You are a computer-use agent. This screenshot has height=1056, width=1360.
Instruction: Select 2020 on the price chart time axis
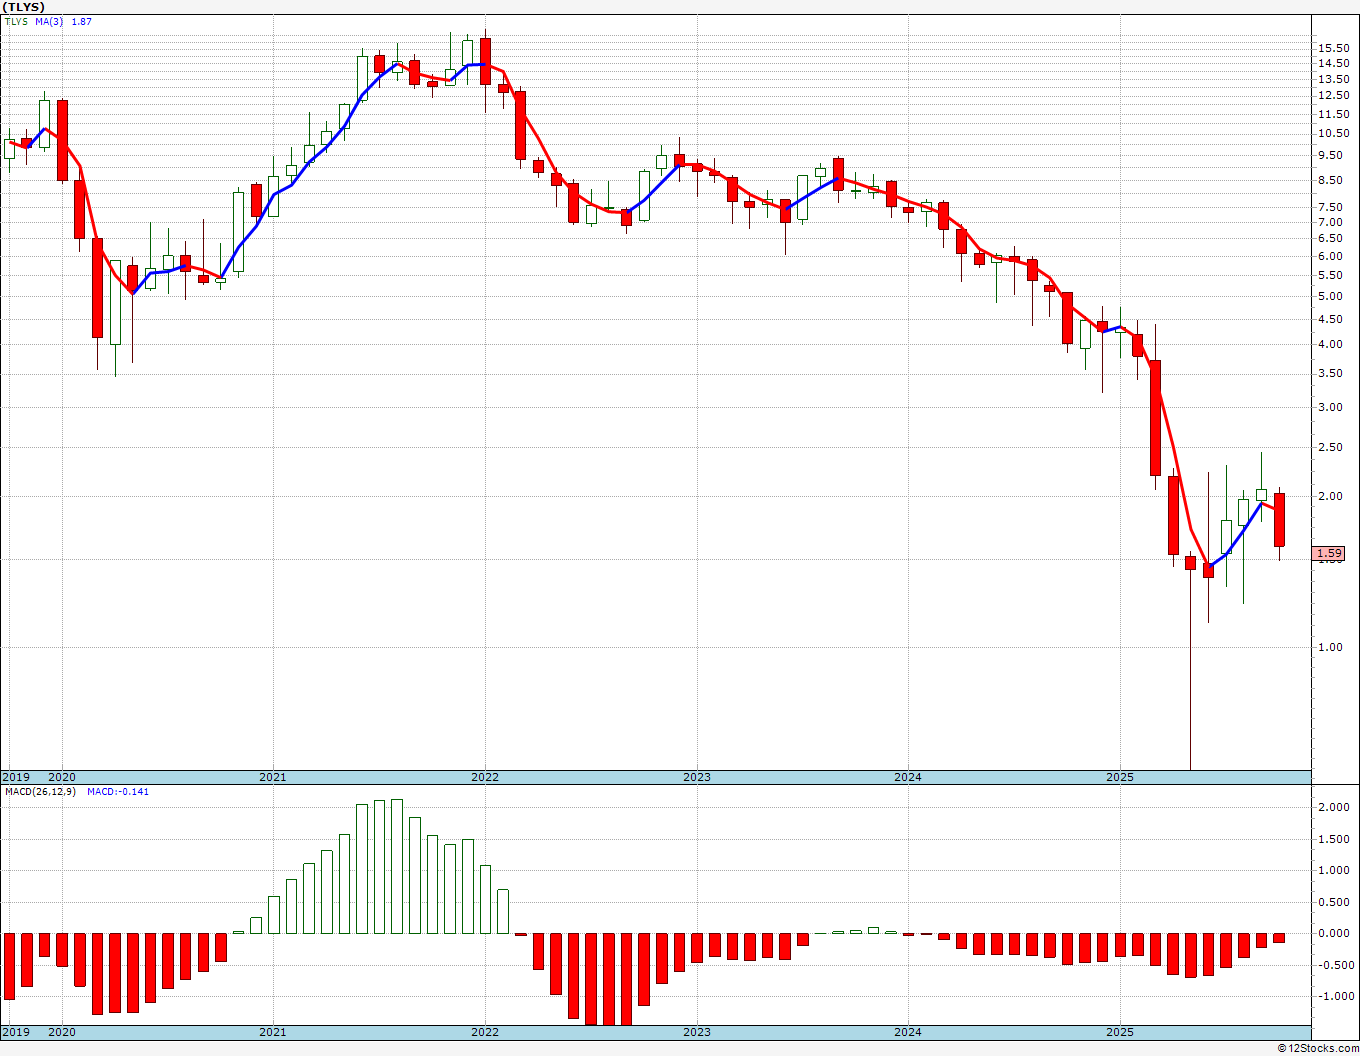point(62,777)
